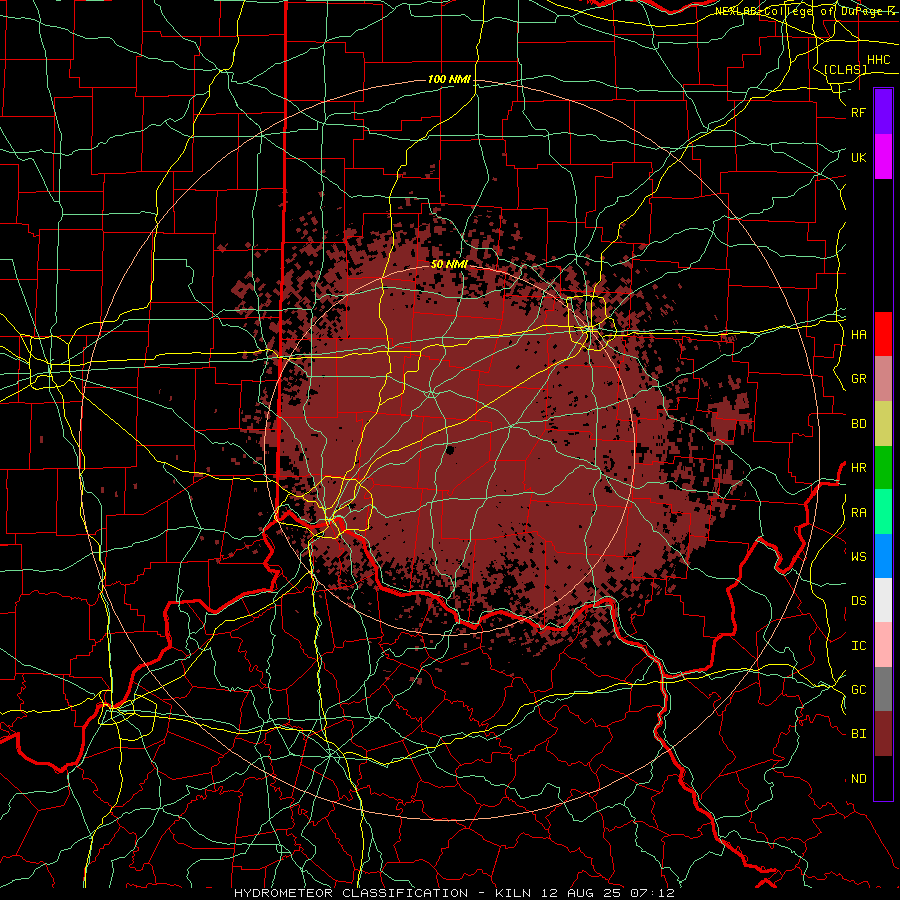Click the 'UK' legend label text

click(x=858, y=157)
